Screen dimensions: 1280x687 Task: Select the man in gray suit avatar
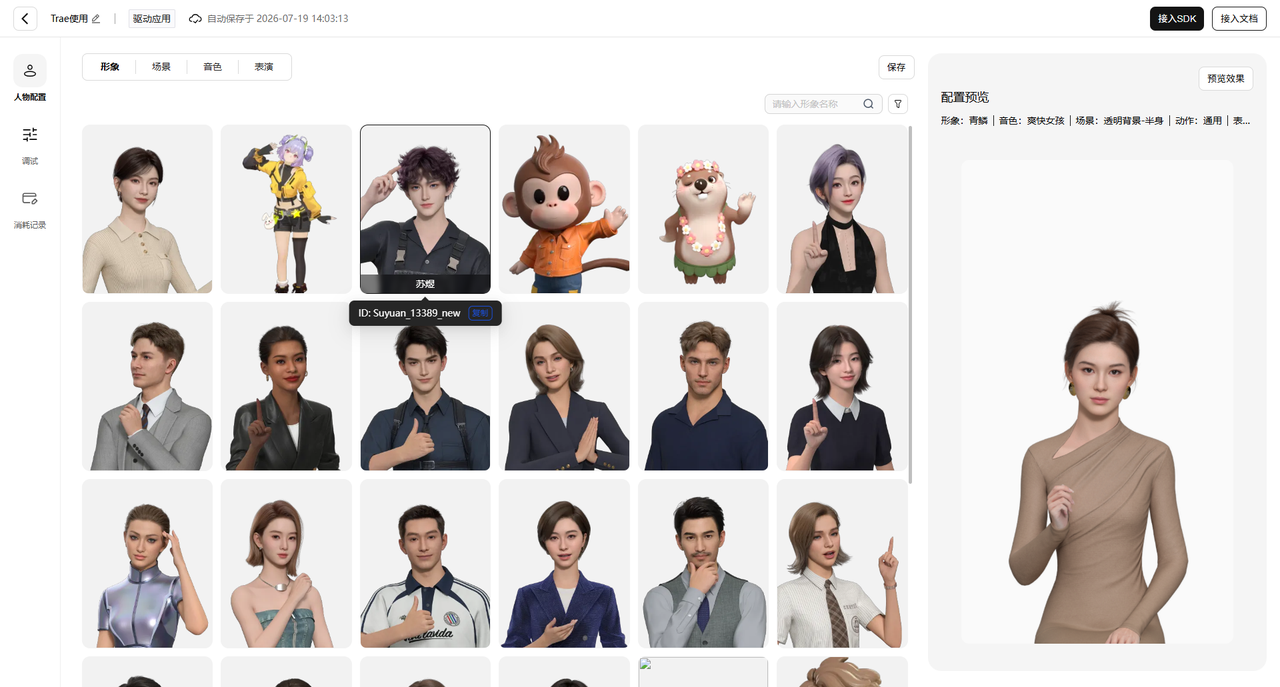click(147, 386)
